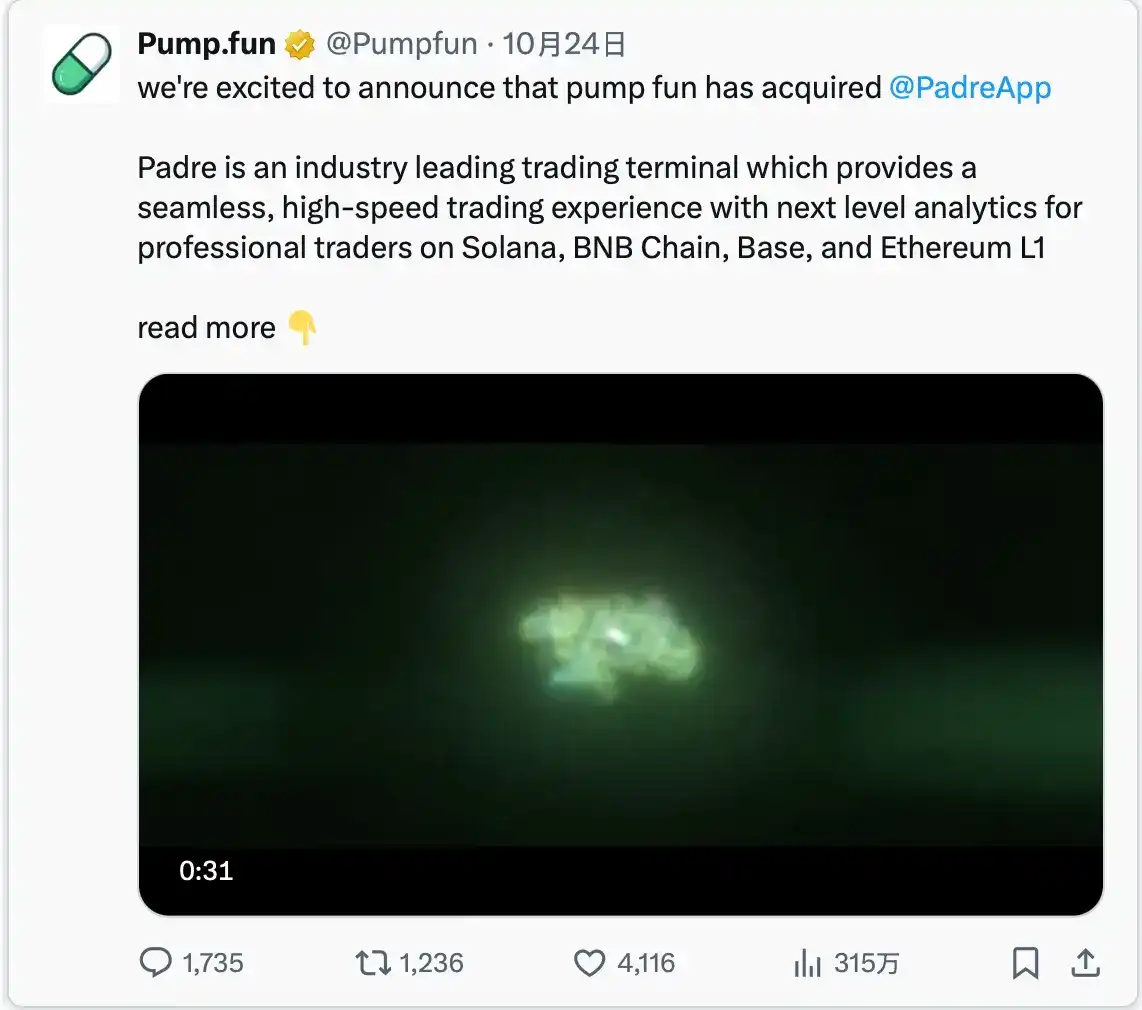
Task: Click the share upload icon
Action: click(x=1086, y=963)
